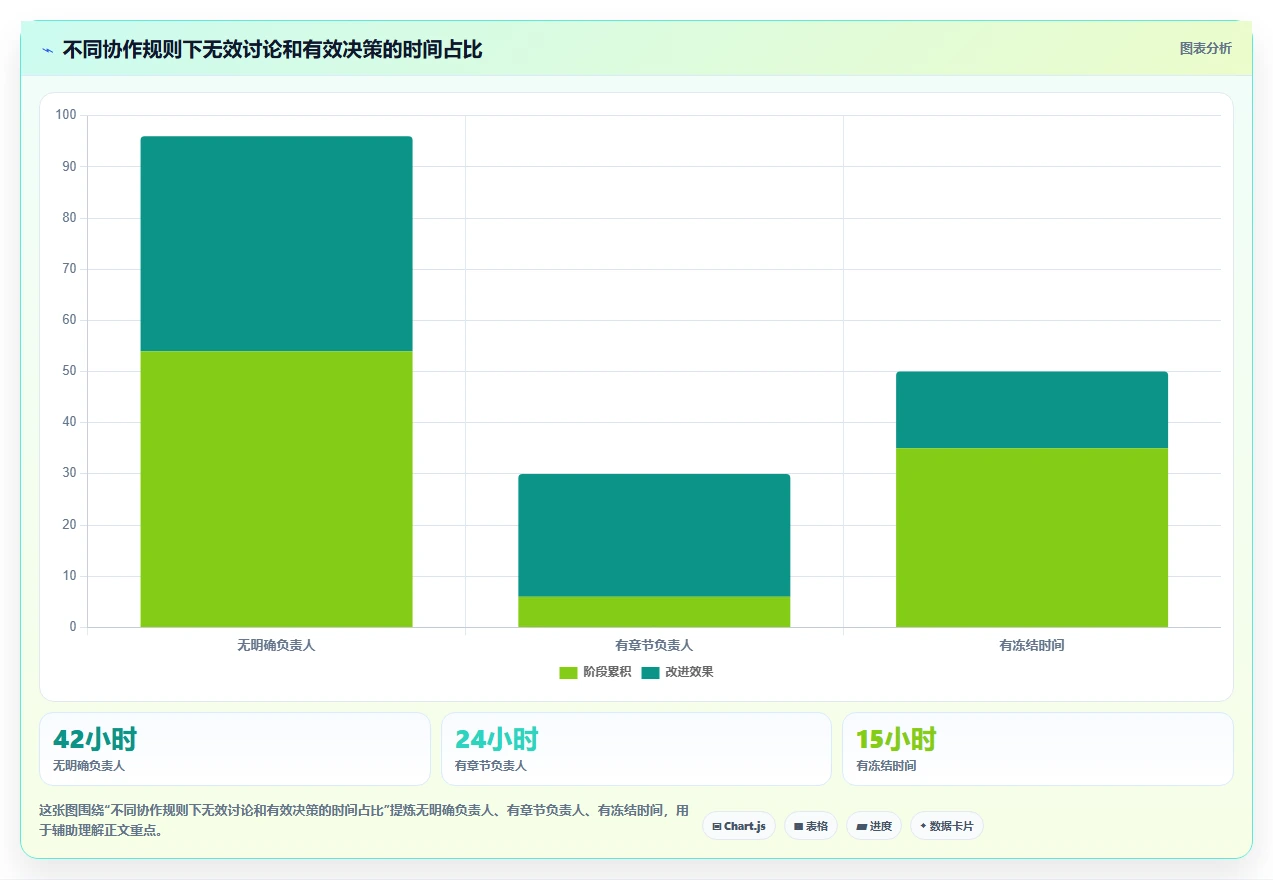
Task: Click the 图表分析 label in header
Action: pyautogui.click(x=1205, y=48)
